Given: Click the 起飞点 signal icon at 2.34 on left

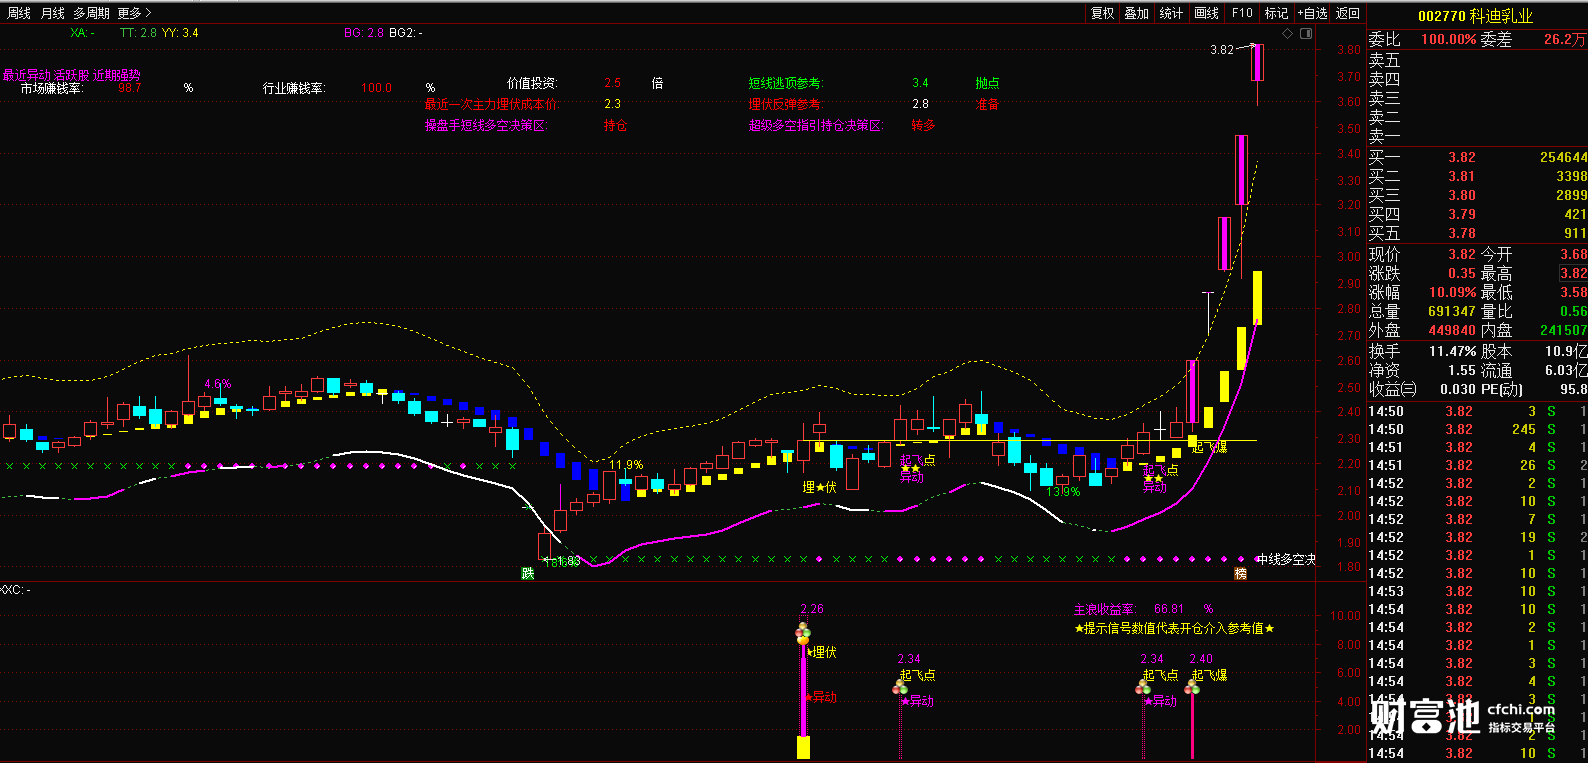Looking at the screenshot, I should pyautogui.click(x=901, y=685).
